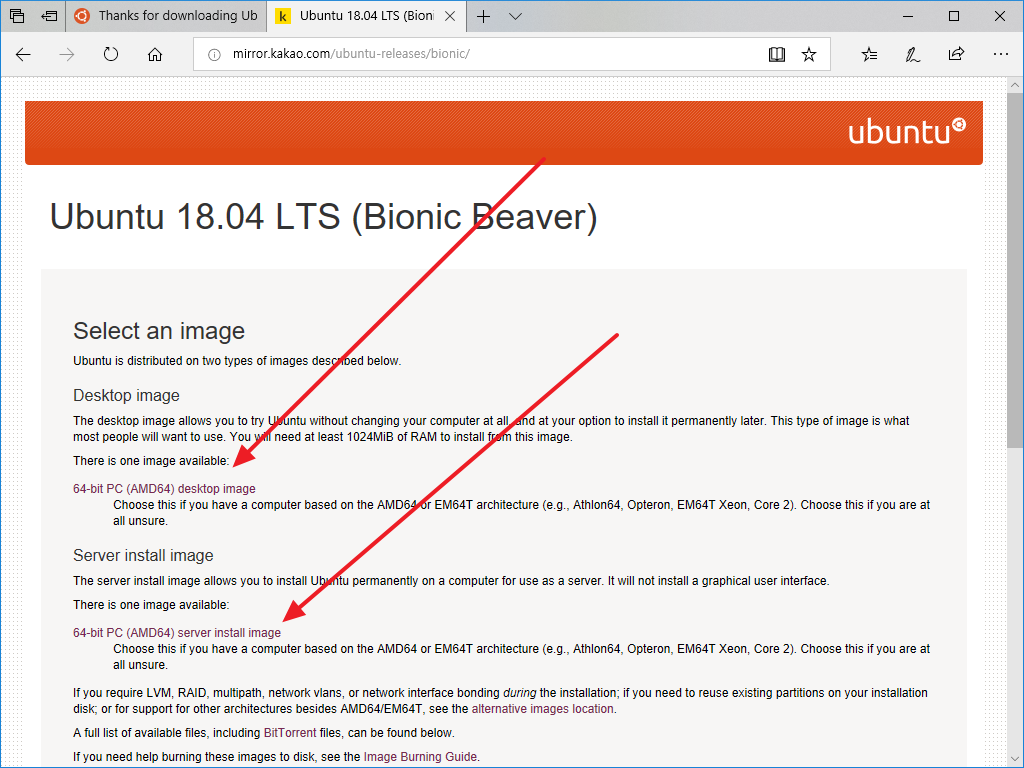Open the home page
1024x768 pixels.
coord(155,54)
